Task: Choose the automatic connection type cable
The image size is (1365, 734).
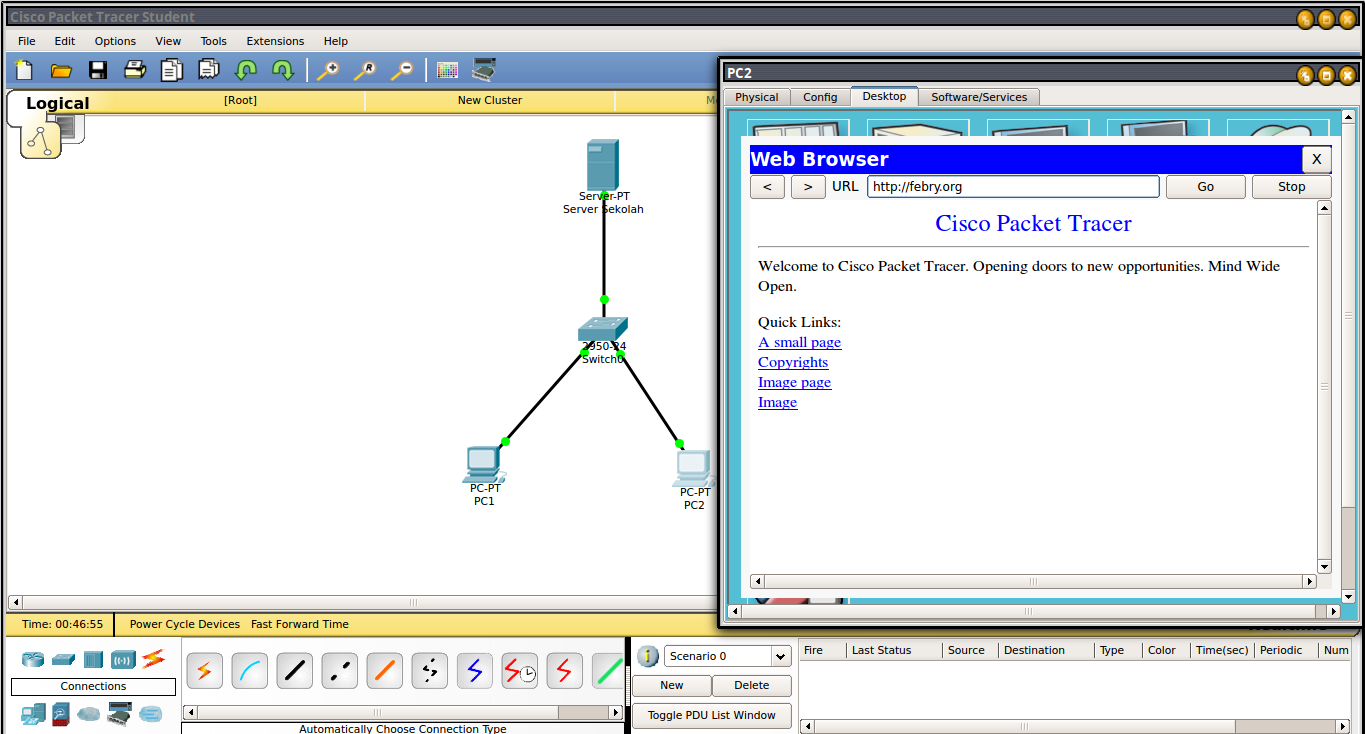Action: tap(204, 671)
